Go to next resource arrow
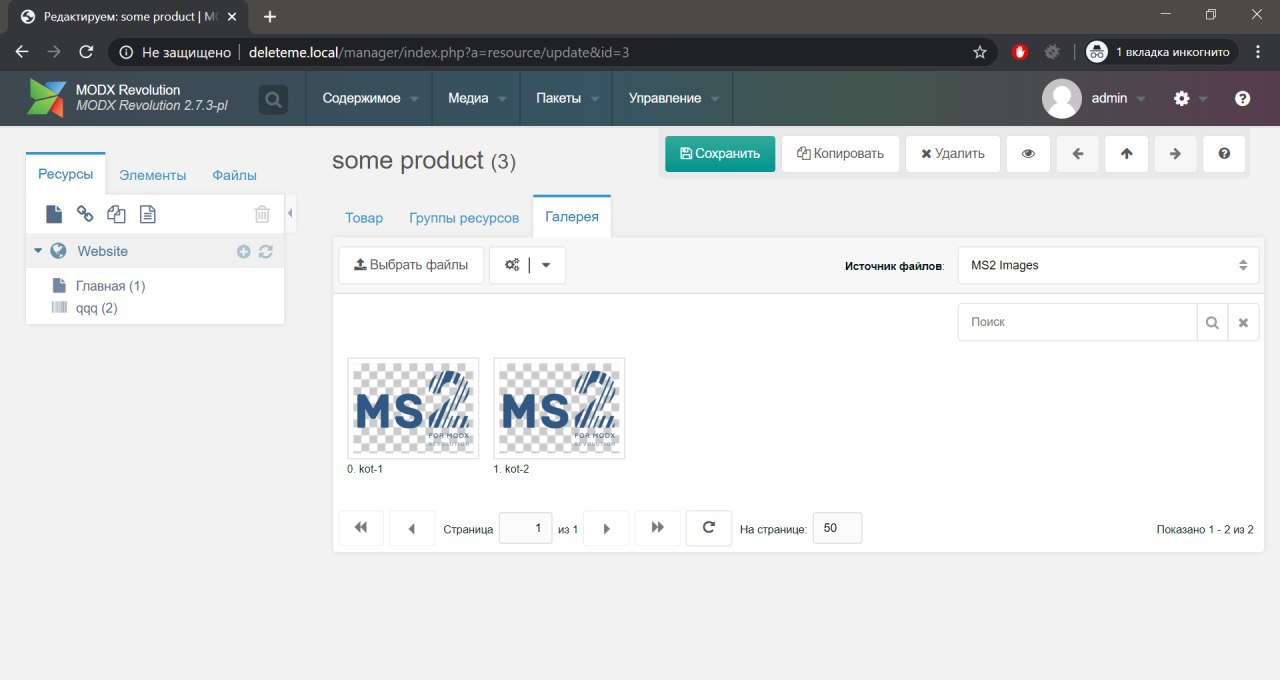1280x680 pixels. (1176, 154)
